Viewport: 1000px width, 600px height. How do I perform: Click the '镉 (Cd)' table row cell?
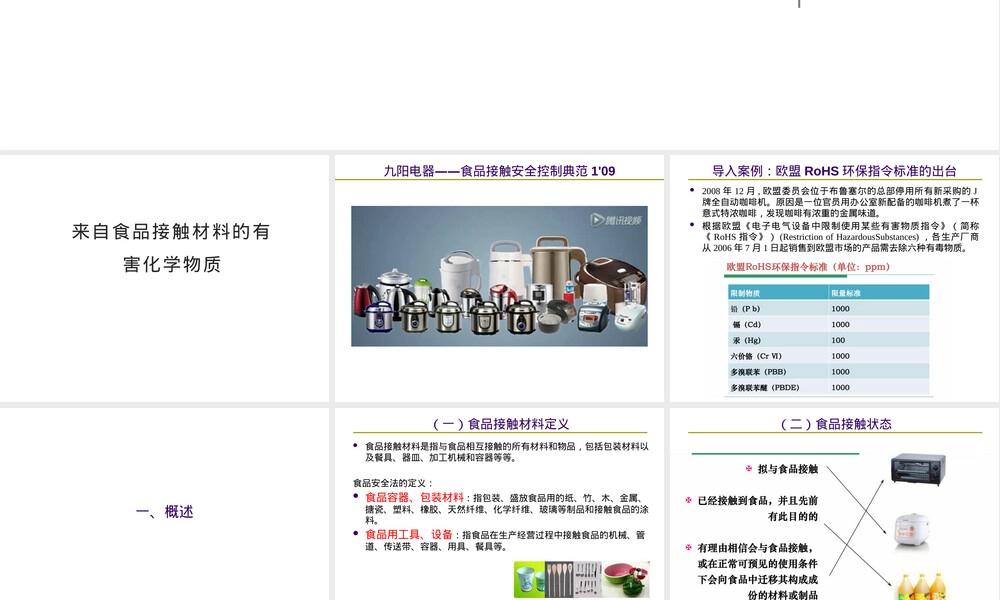778,325
